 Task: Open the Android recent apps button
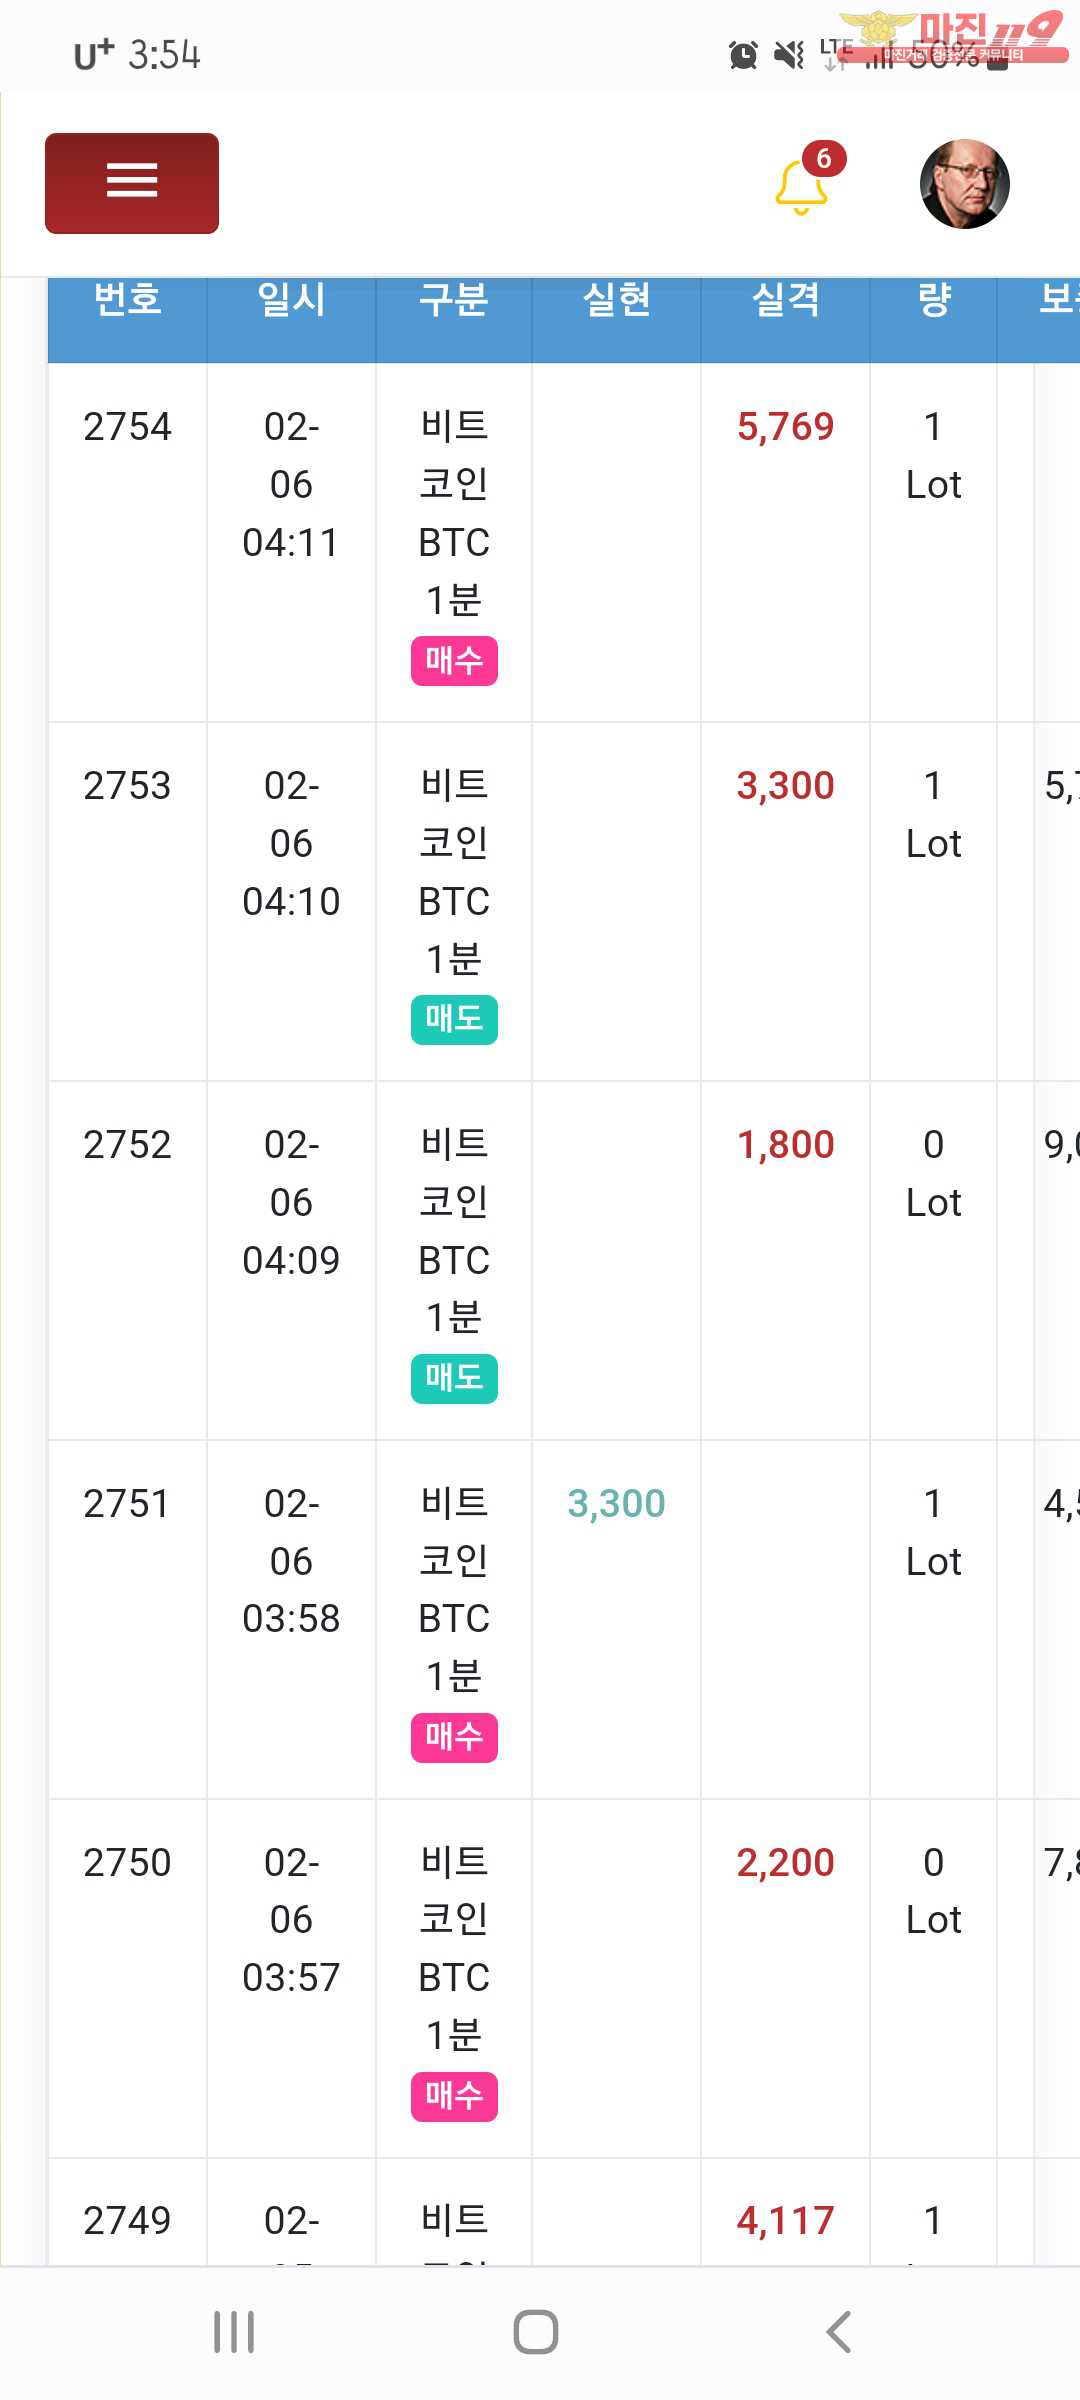[234, 2332]
